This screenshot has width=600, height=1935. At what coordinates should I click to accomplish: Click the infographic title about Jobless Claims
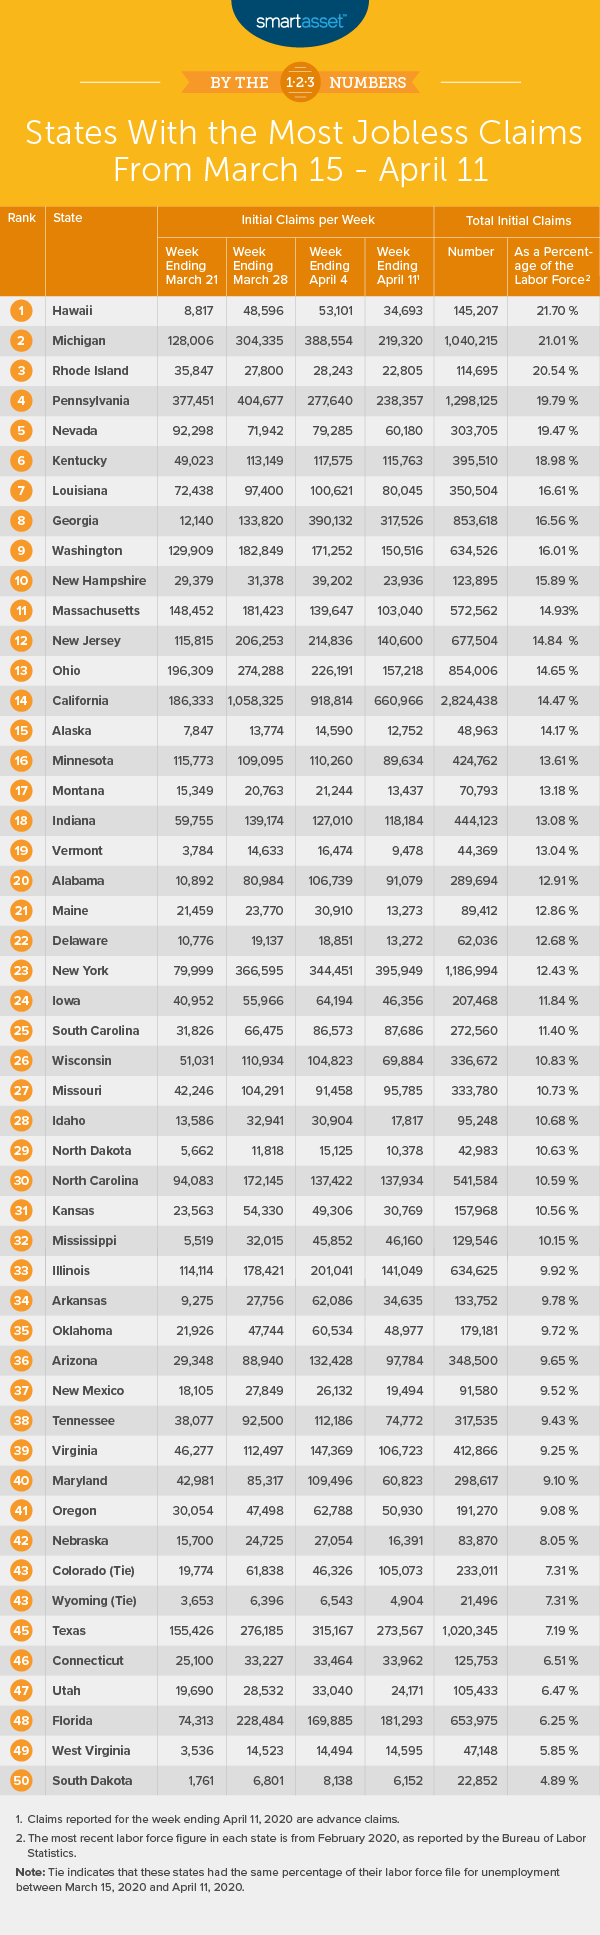pyautogui.click(x=301, y=150)
